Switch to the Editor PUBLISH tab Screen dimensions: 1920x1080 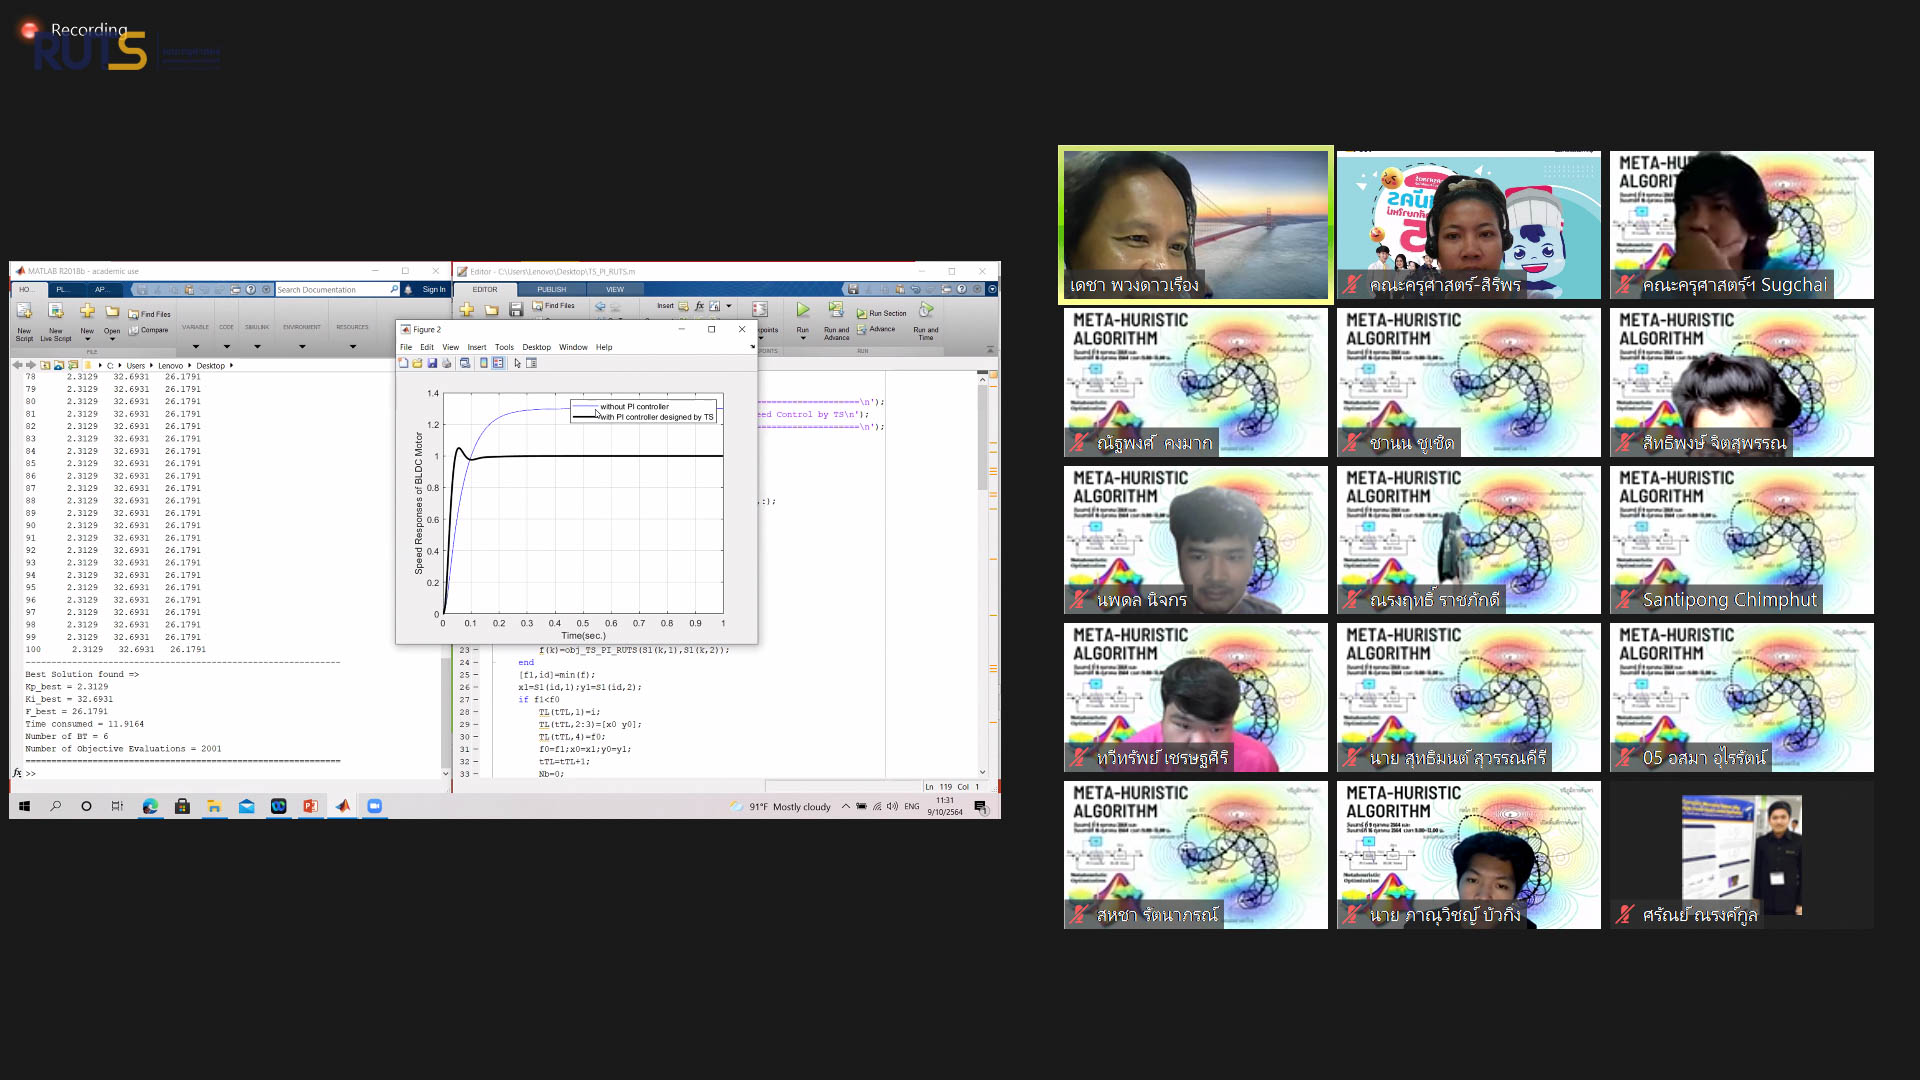pyautogui.click(x=552, y=289)
